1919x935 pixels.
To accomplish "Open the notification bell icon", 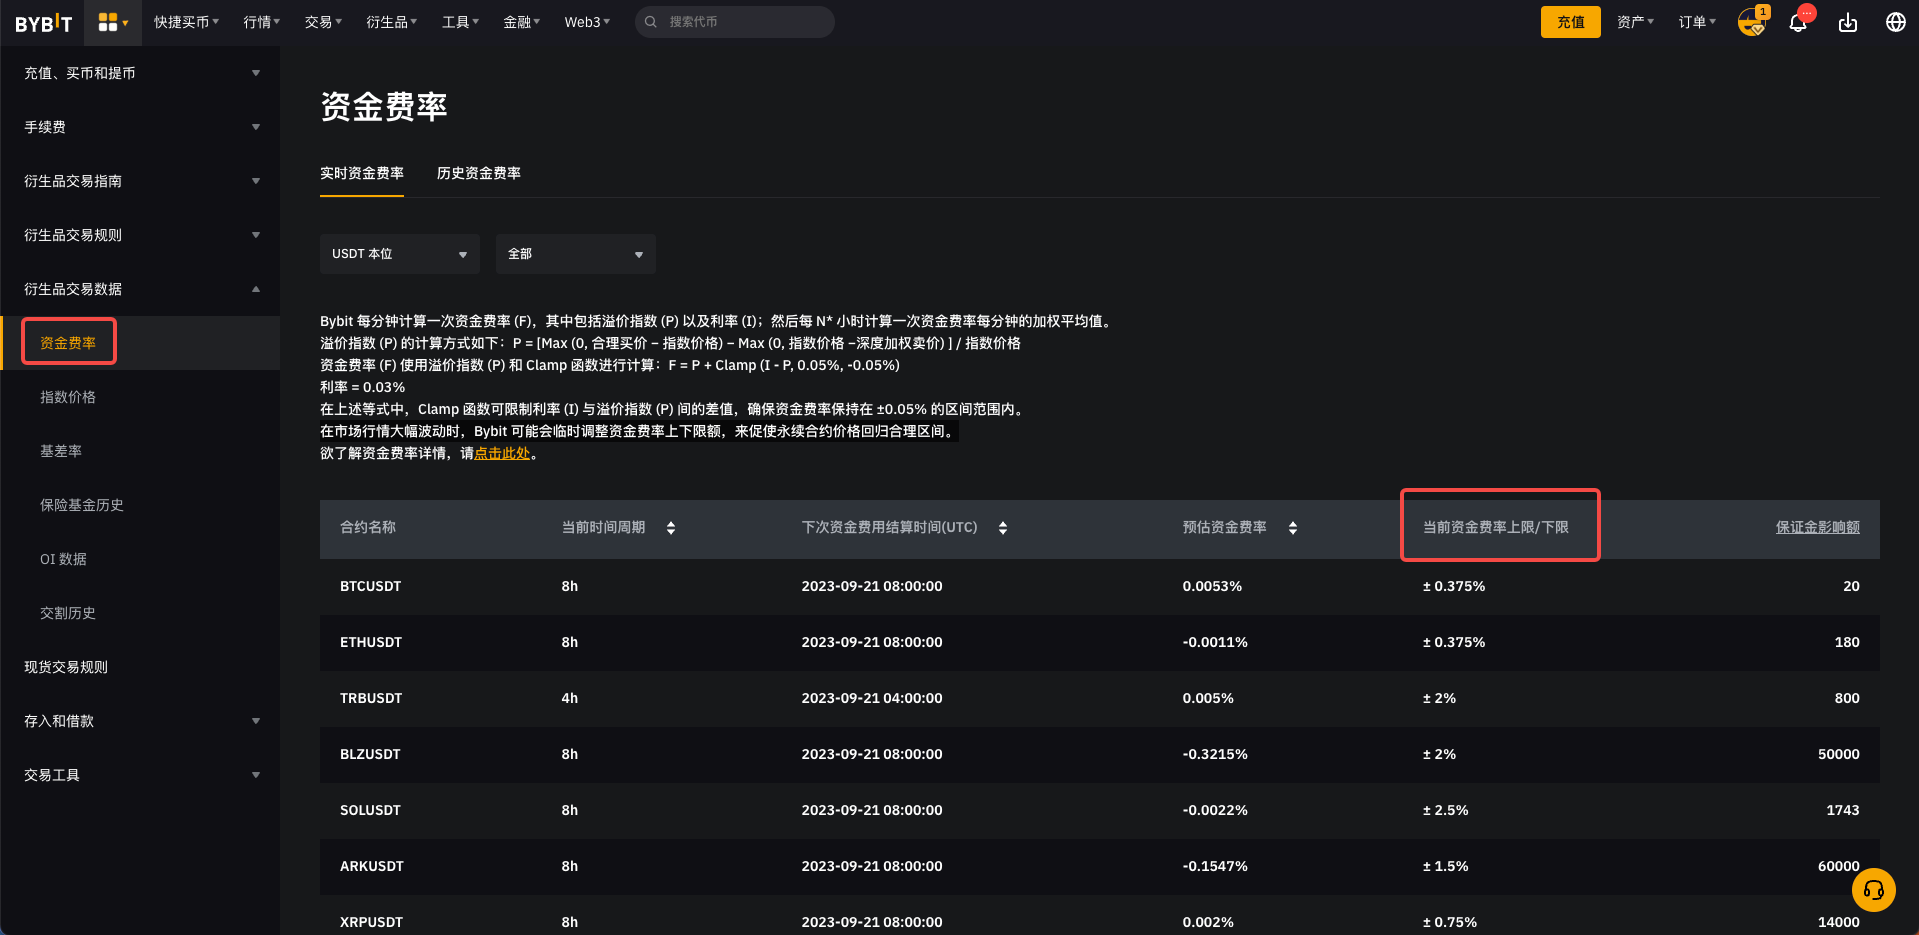I will click(1798, 22).
